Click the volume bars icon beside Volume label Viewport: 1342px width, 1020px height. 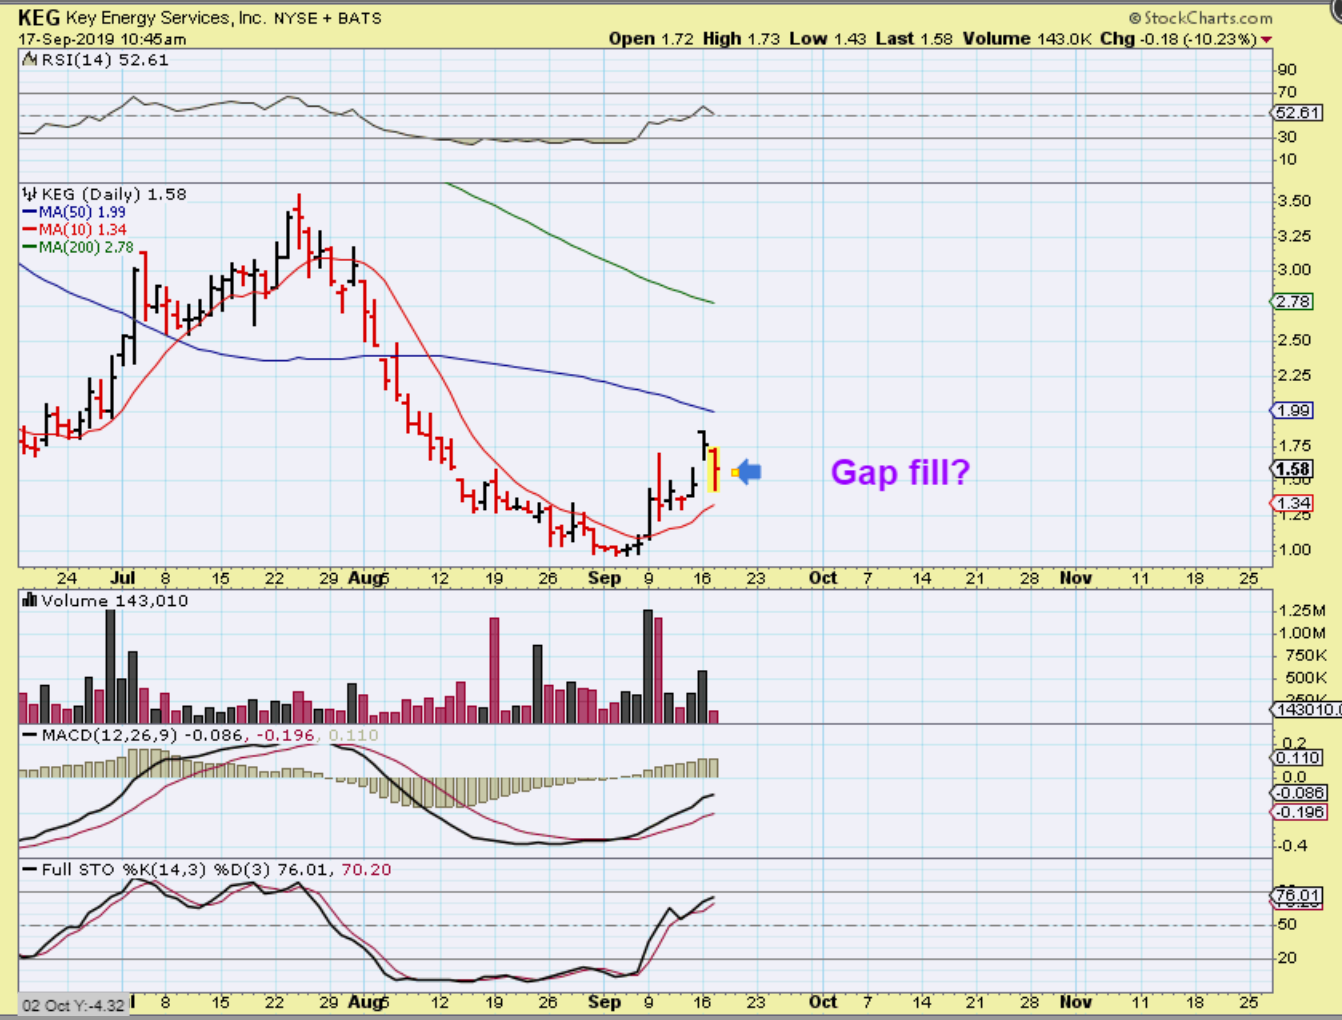click(29, 600)
